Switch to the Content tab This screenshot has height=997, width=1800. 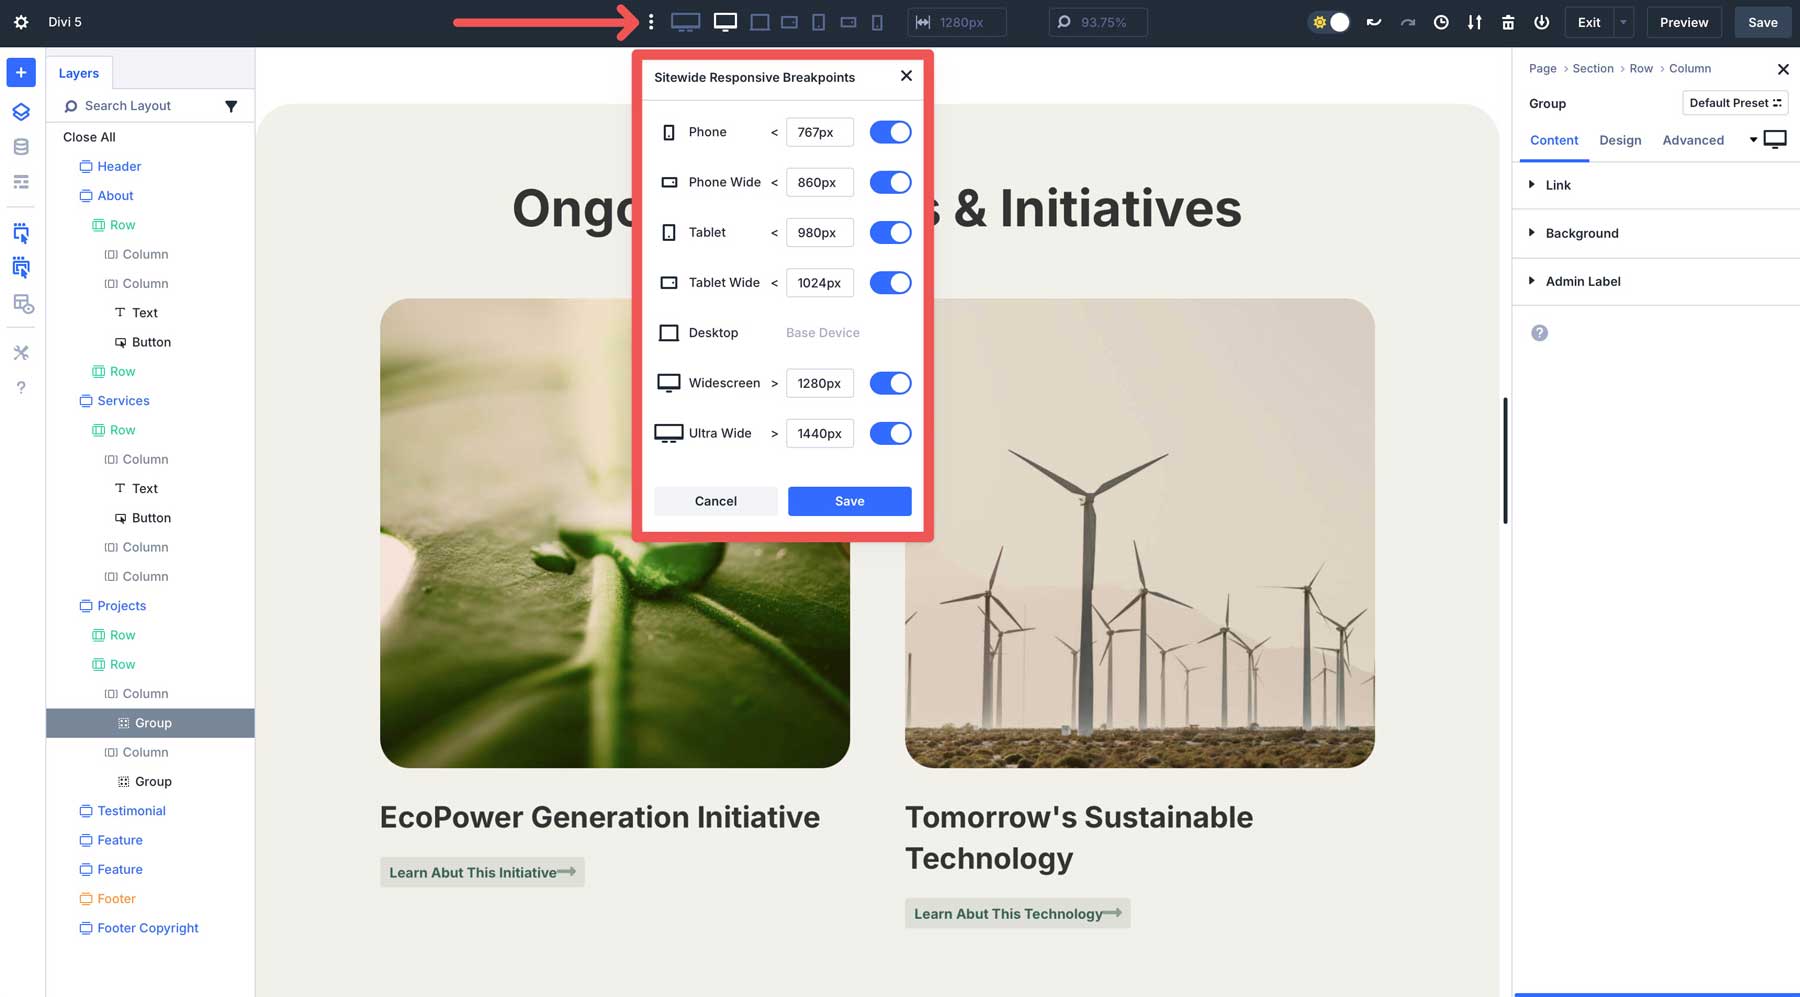(1554, 140)
